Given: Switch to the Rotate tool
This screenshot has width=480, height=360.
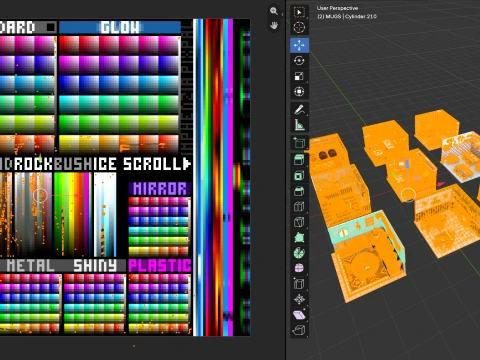Looking at the screenshot, I should click(299, 61).
